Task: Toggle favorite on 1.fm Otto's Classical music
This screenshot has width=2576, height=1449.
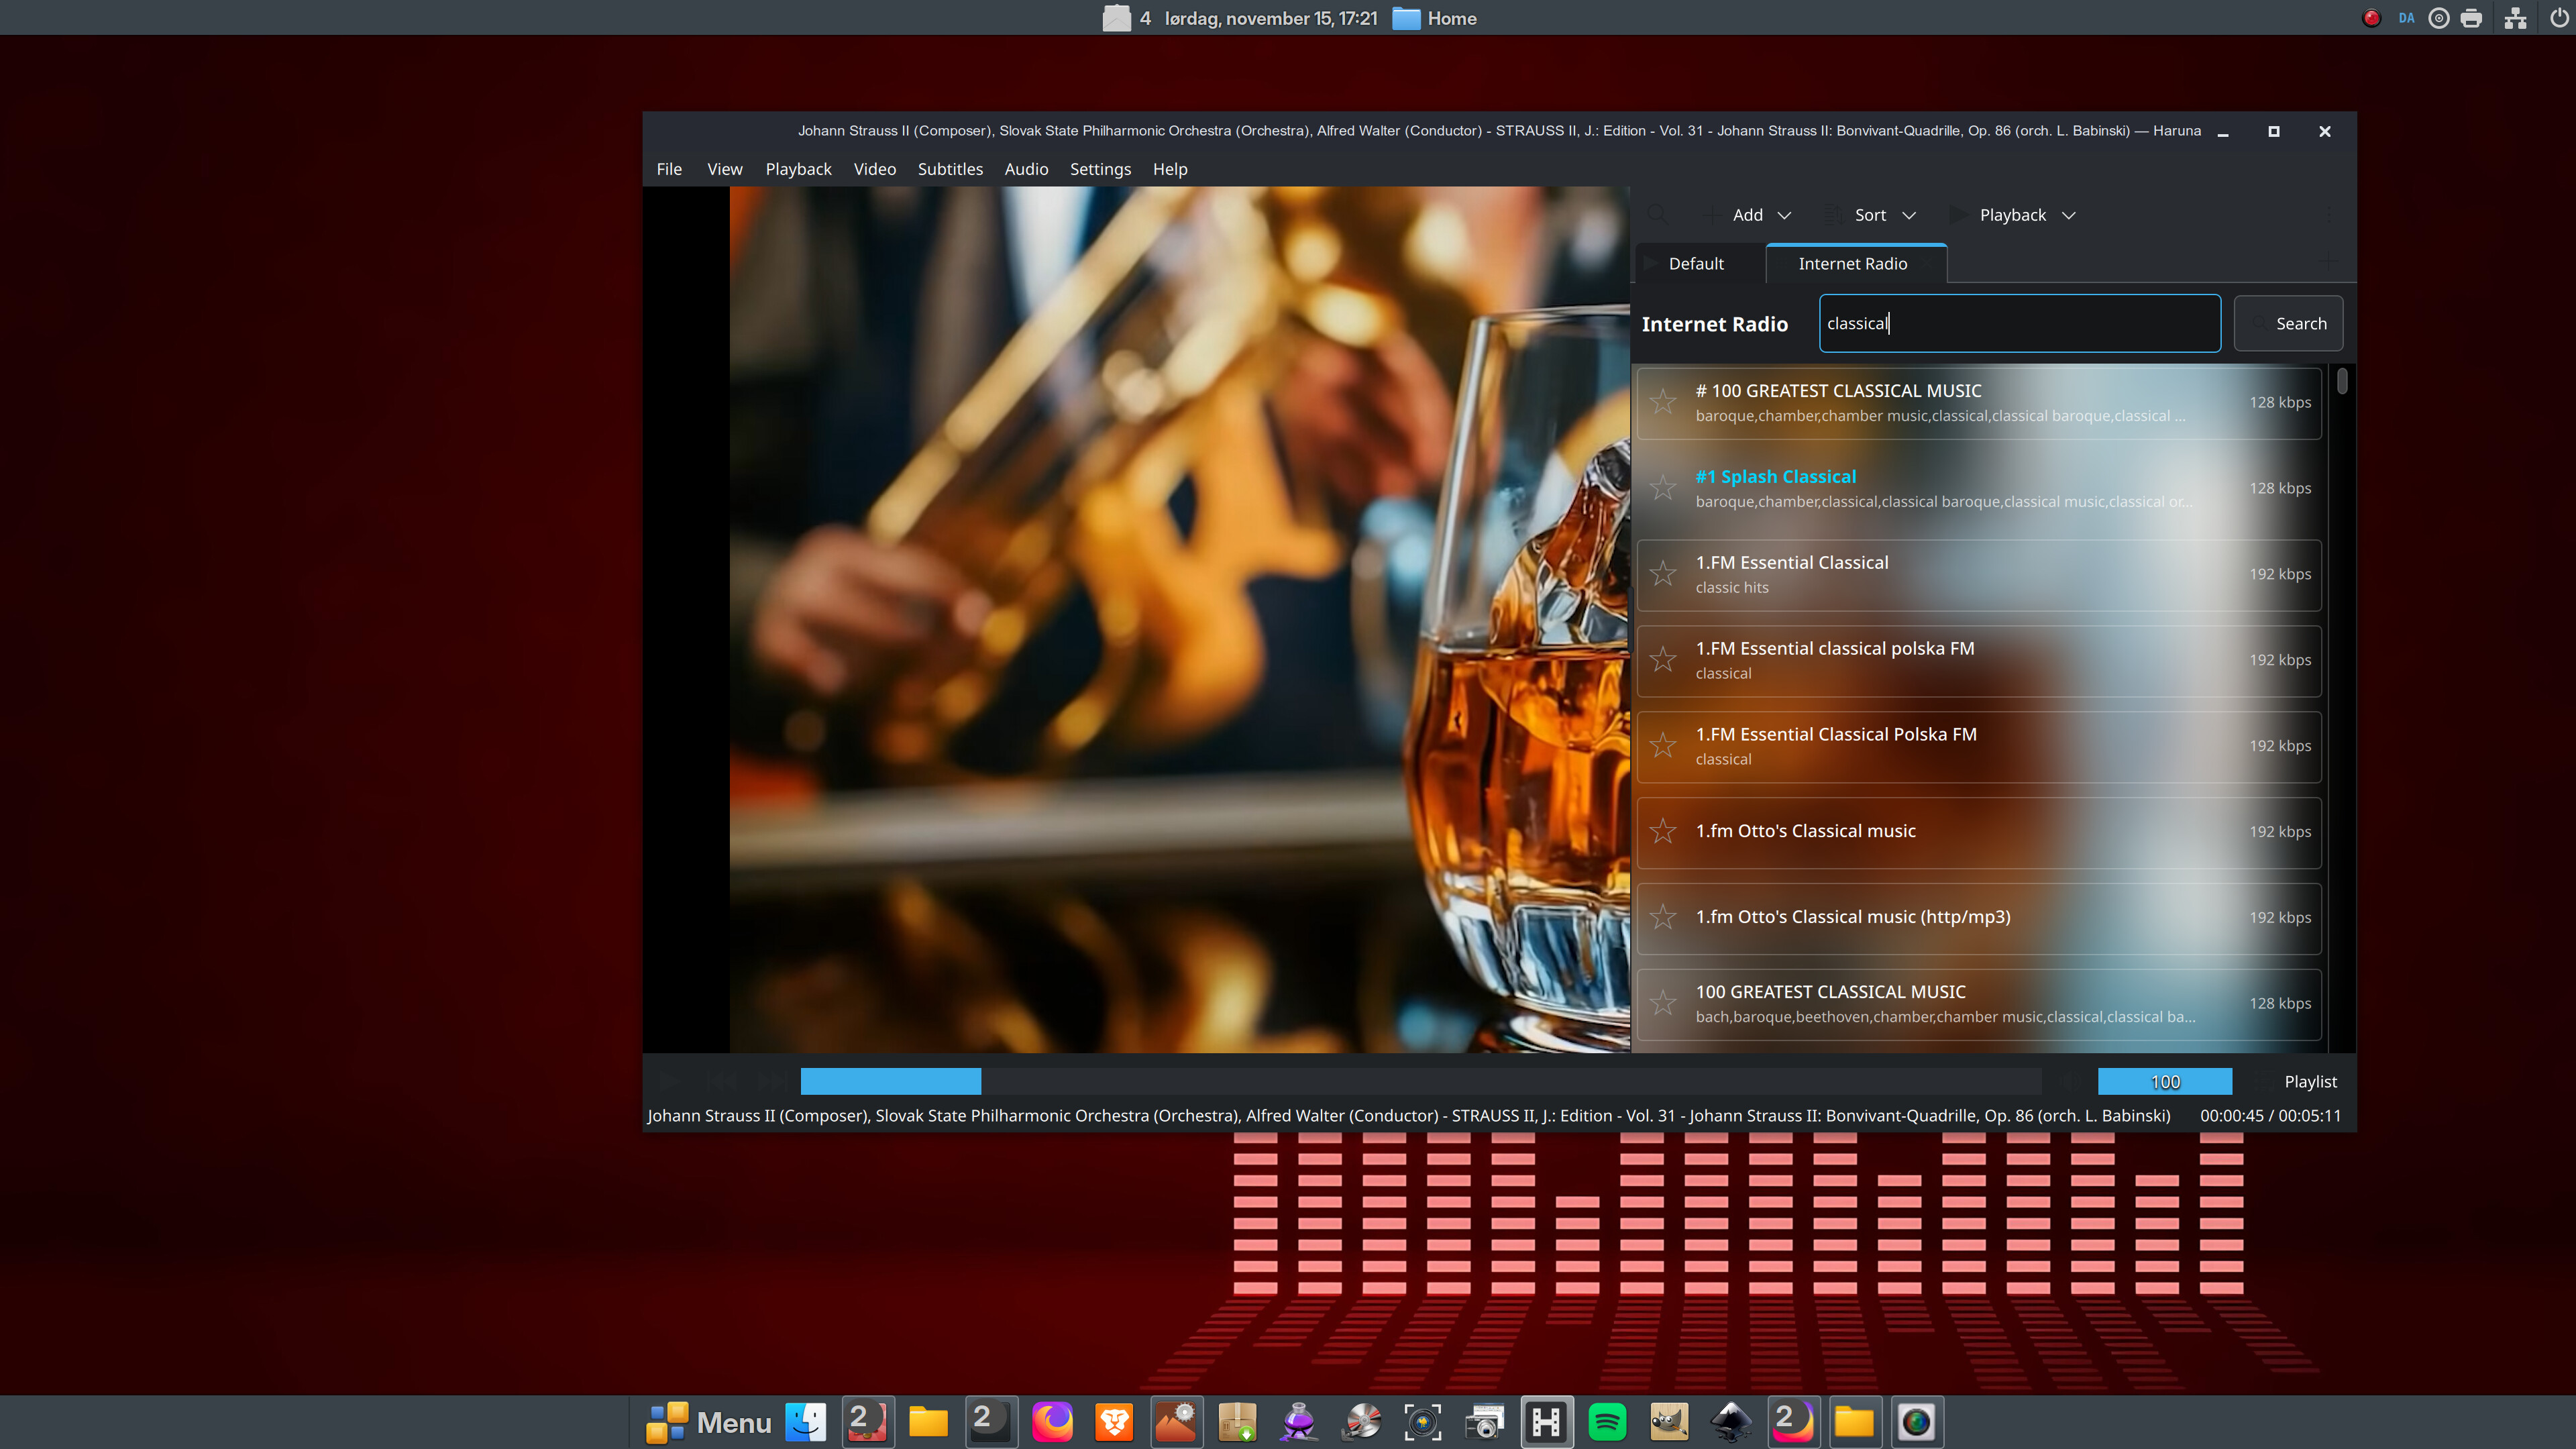Action: (1663, 831)
